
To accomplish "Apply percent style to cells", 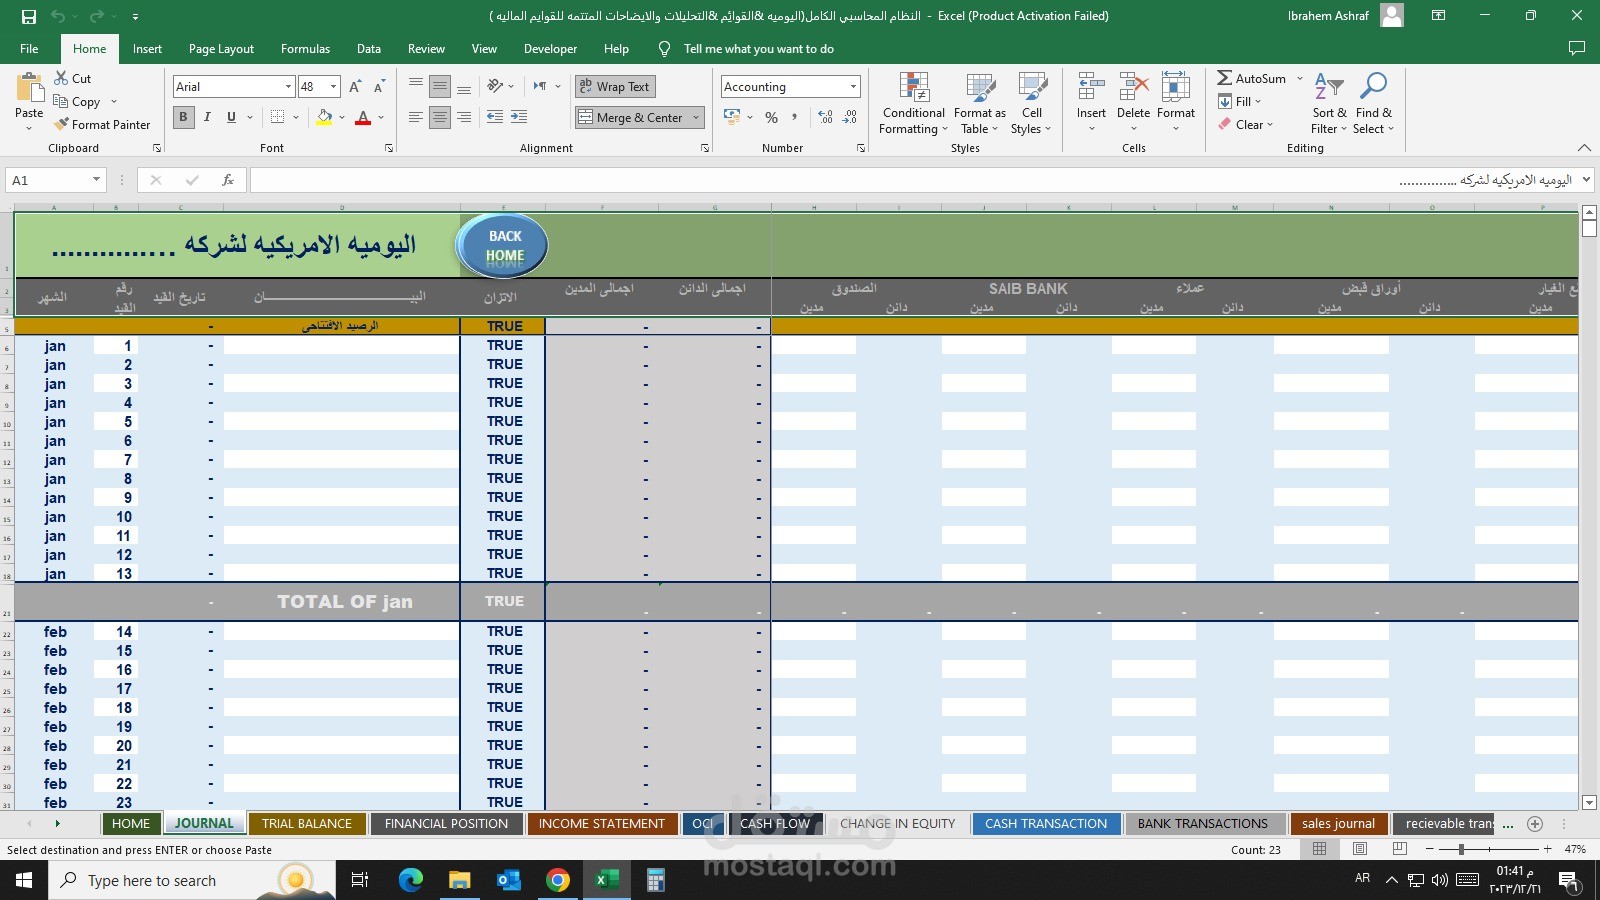I will point(771,117).
